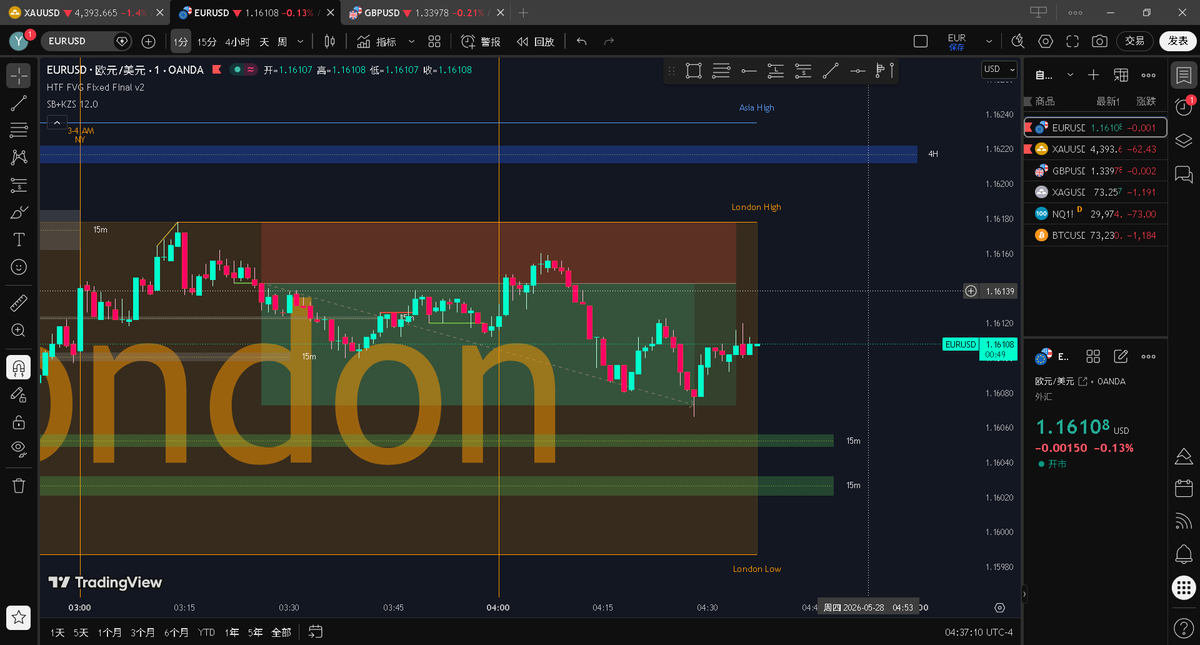Add a compare symbol with plus icon
This screenshot has width=1200, height=645.
(148, 41)
